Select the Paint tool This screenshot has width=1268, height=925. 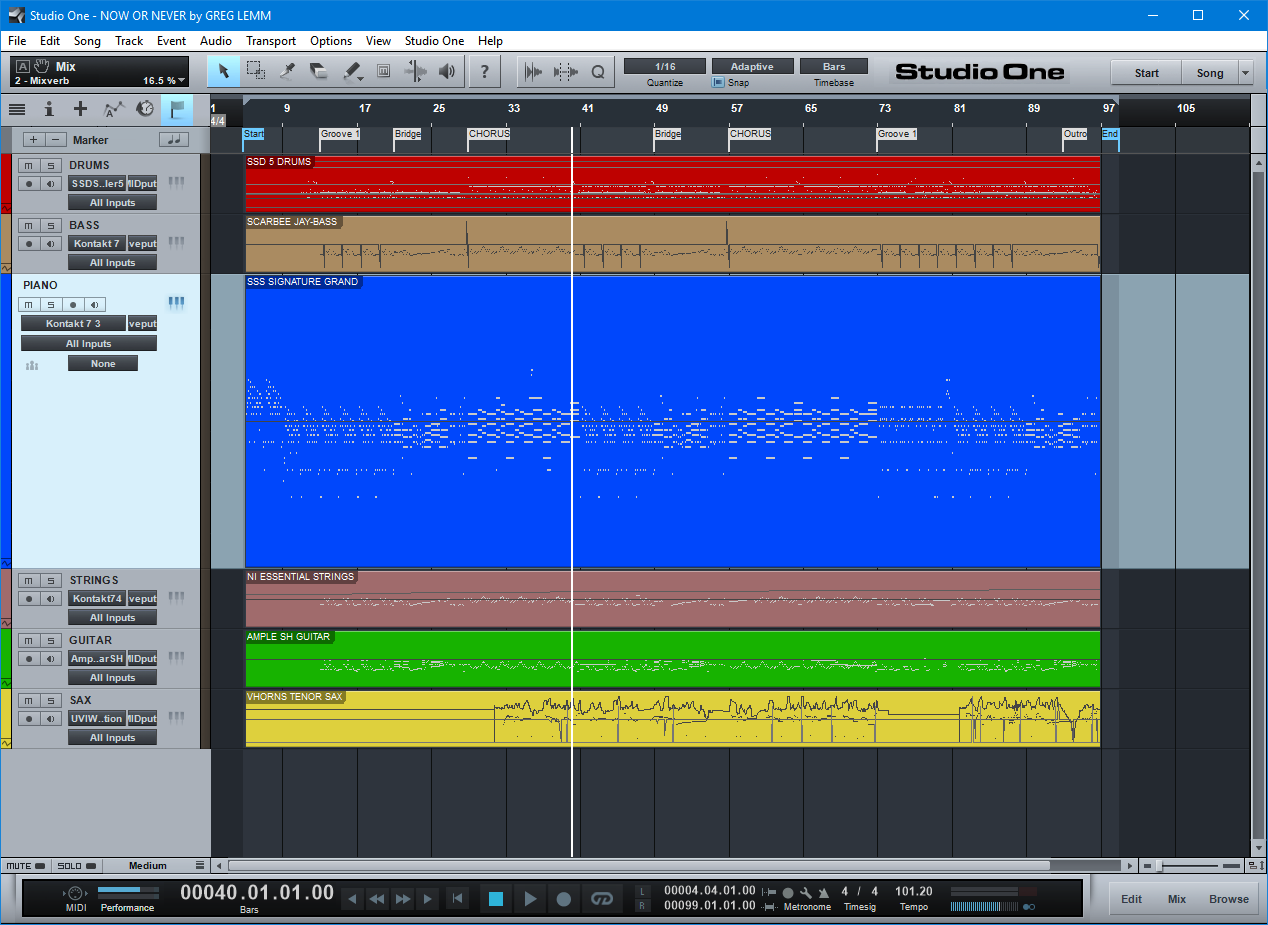click(351, 71)
